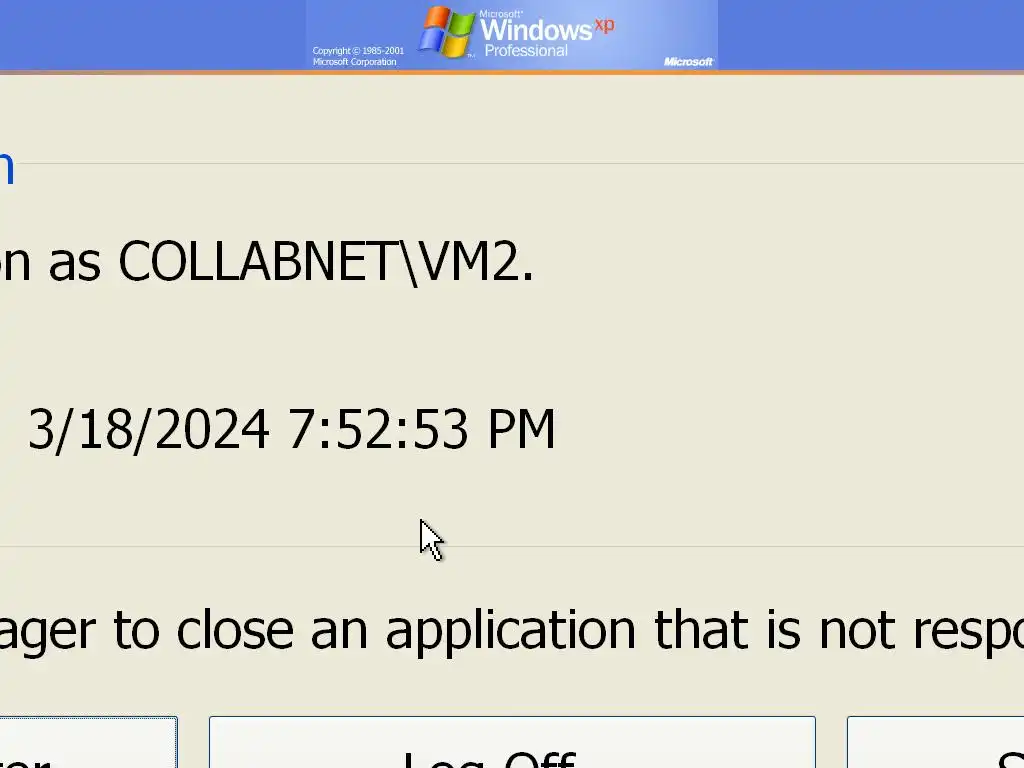Screen dimensions: 1024x768
Task: Click the blue banner area right of logo
Action: tap(871, 35)
